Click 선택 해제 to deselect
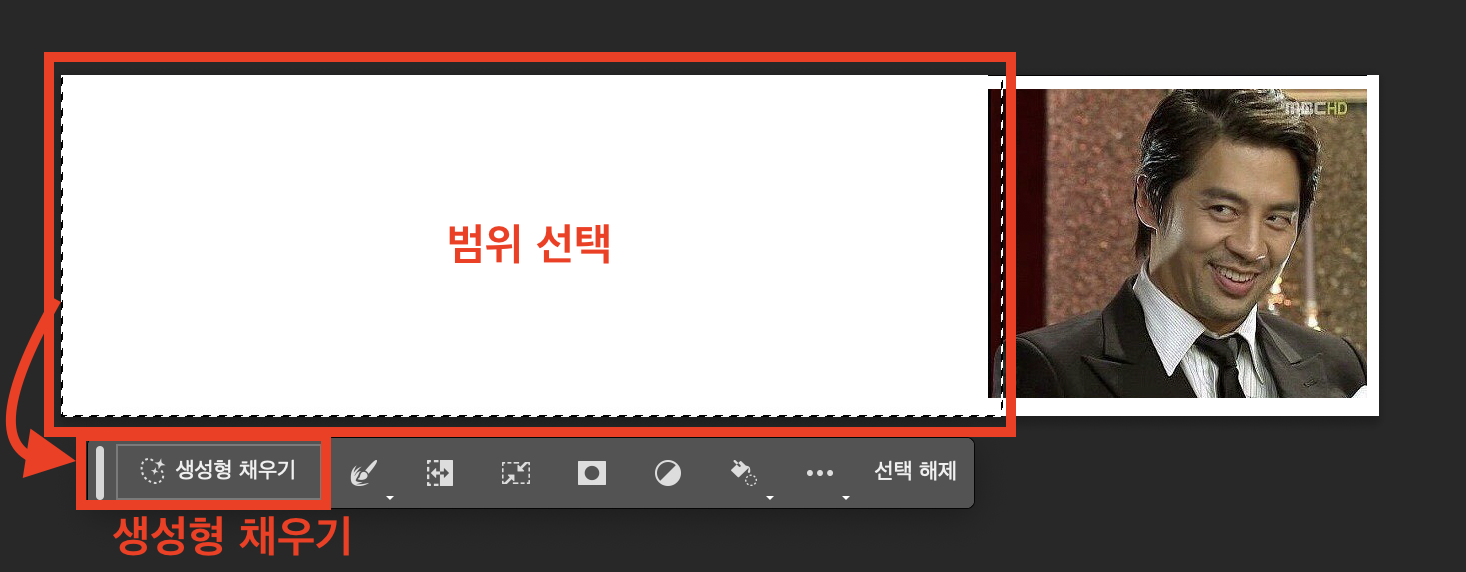The width and height of the screenshot is (1466, 572). 915,471
